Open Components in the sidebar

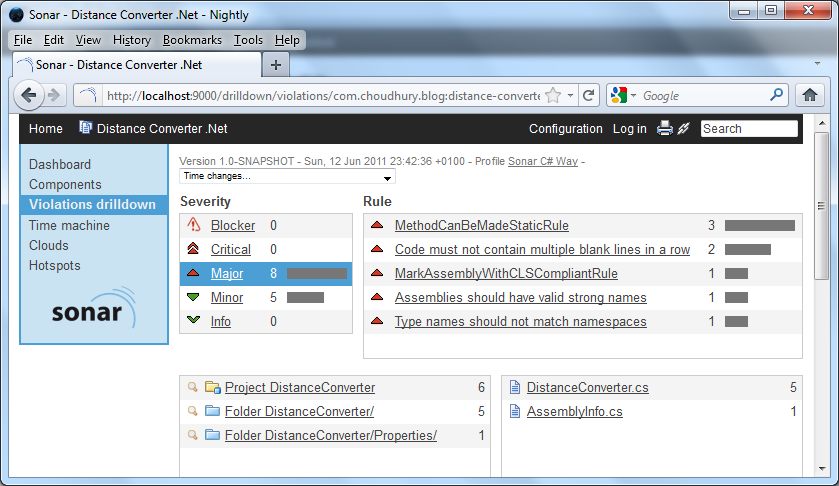click(x=65, y=184)
